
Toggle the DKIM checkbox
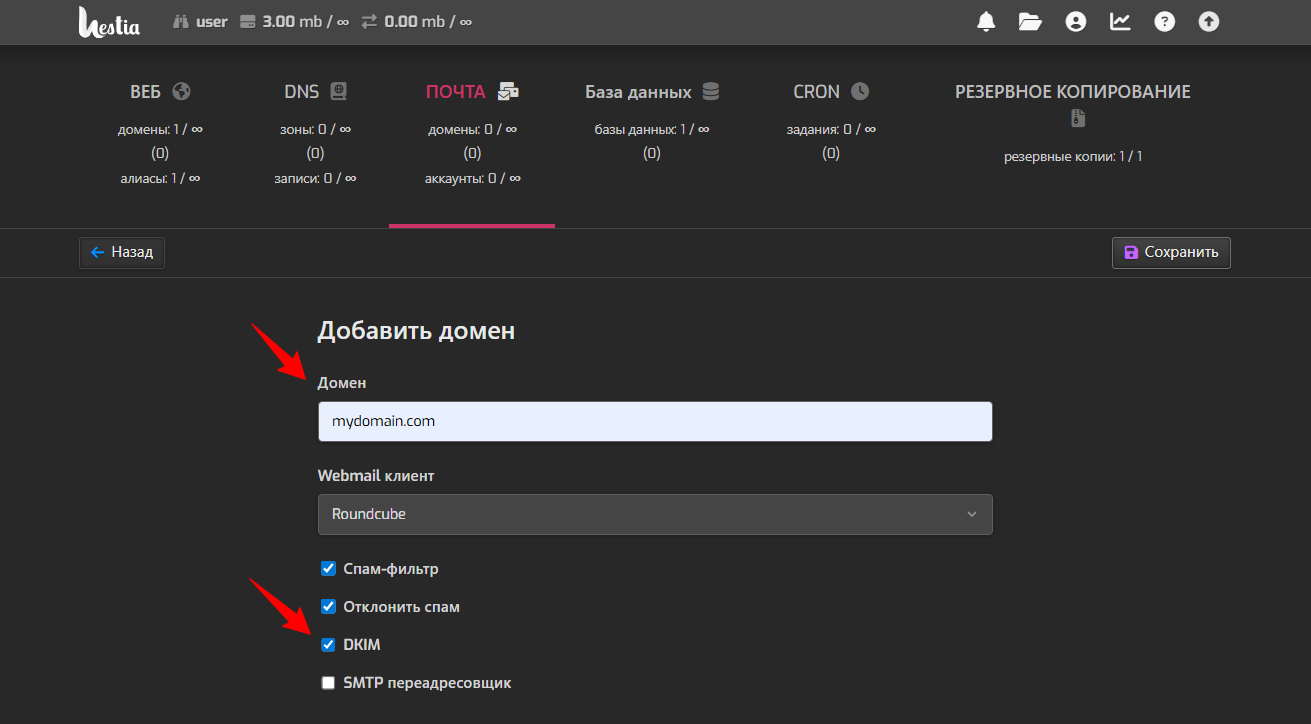pos(328,644)
